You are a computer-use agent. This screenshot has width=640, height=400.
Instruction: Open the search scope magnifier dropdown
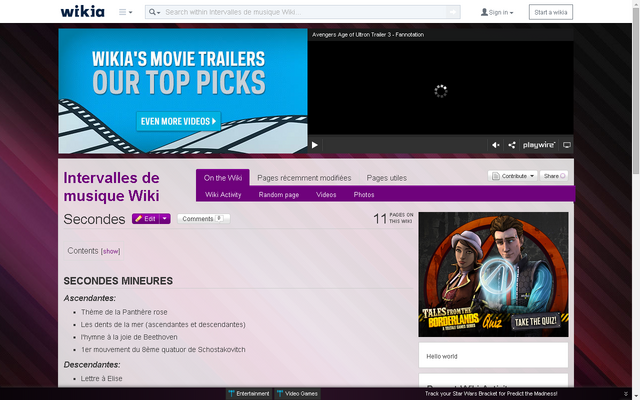[x=154, y=12]
